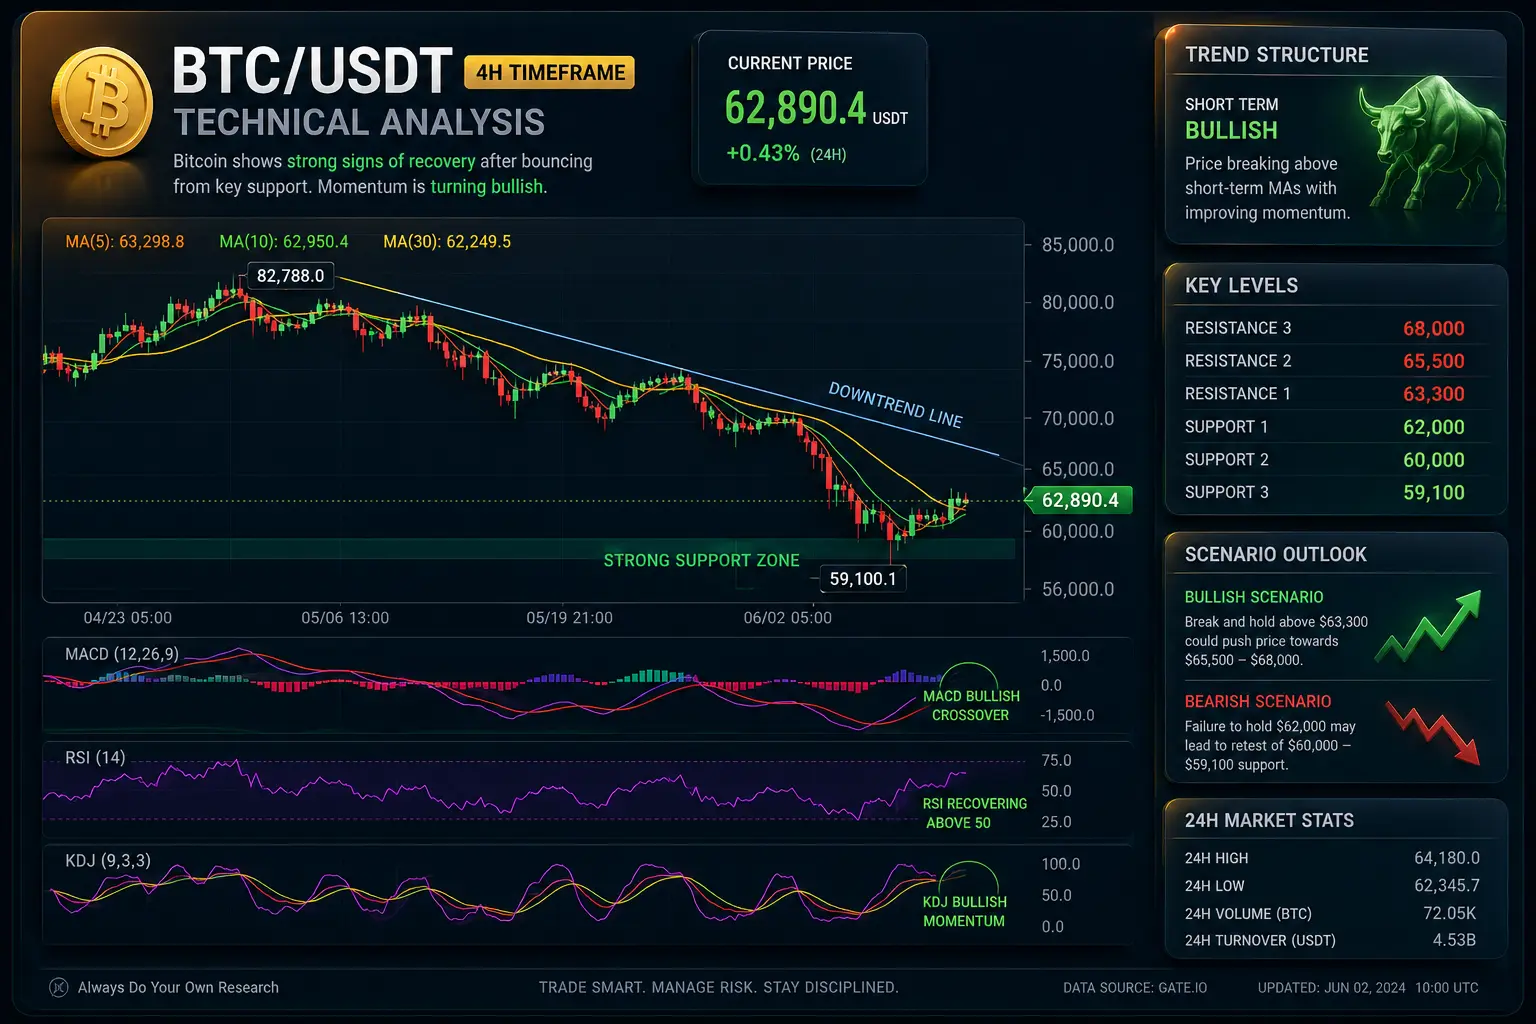Click the icon beside Always Do Your Own Research
Screen dimensions: 1536x1024
[x=59, y=987]
